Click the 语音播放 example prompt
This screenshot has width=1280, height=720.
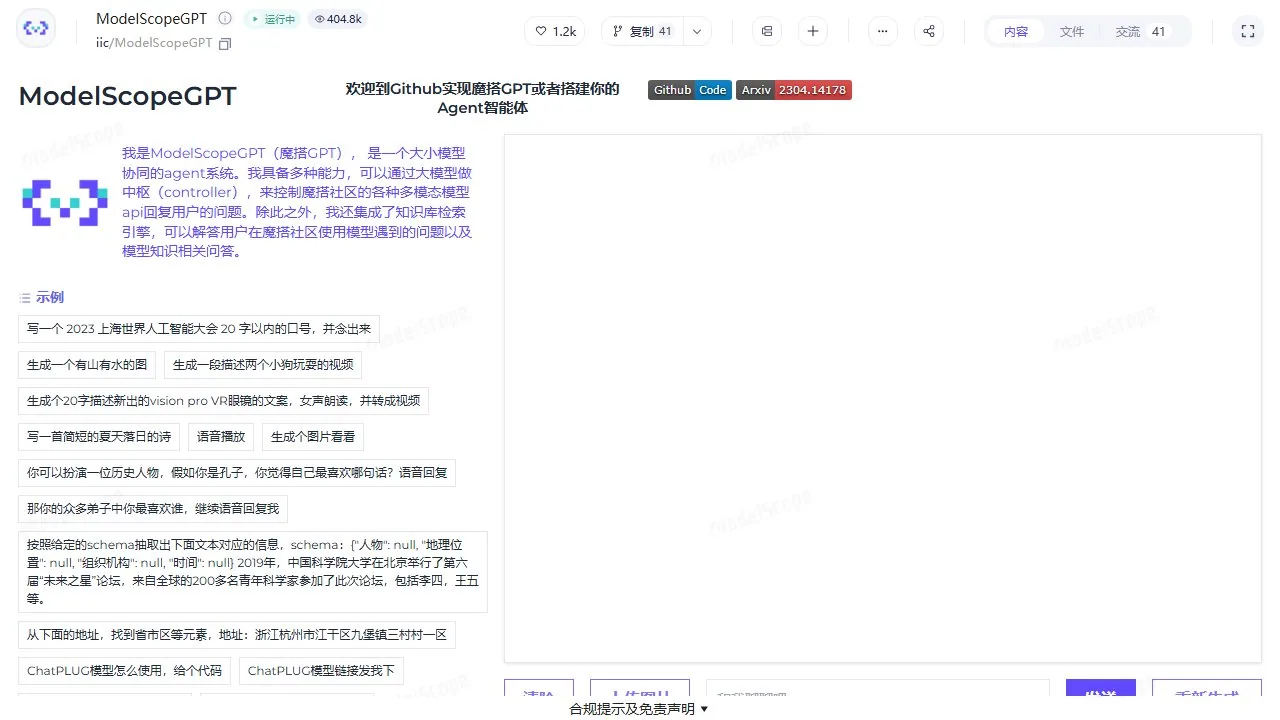(221, 437)
